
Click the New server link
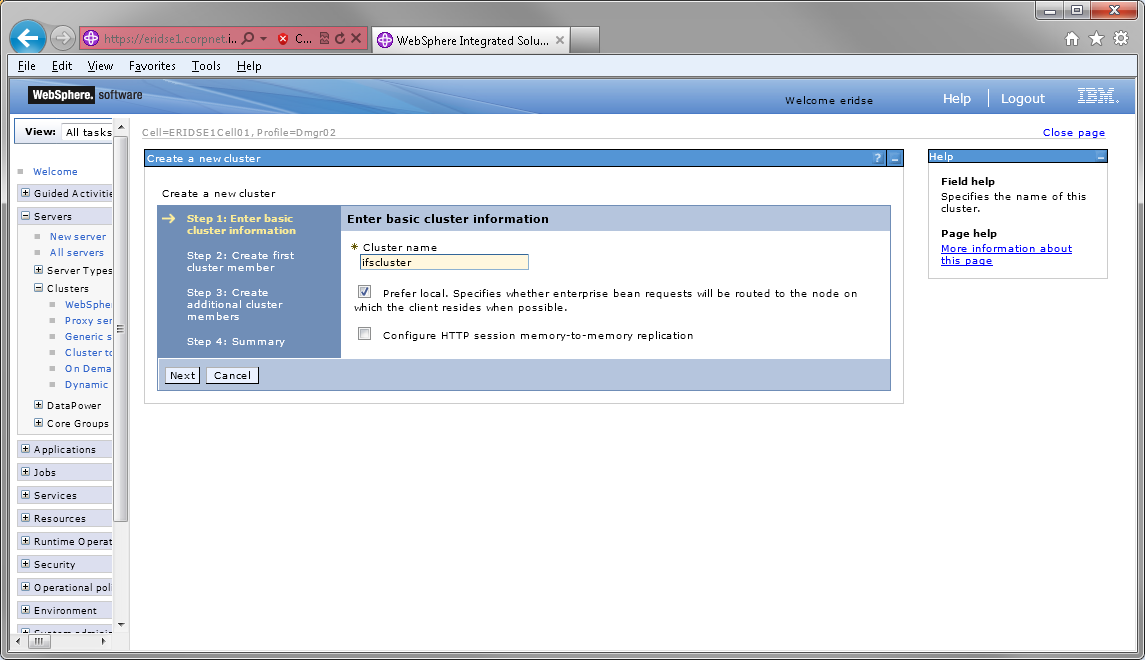pyautogui.click(x=77, y=237)
